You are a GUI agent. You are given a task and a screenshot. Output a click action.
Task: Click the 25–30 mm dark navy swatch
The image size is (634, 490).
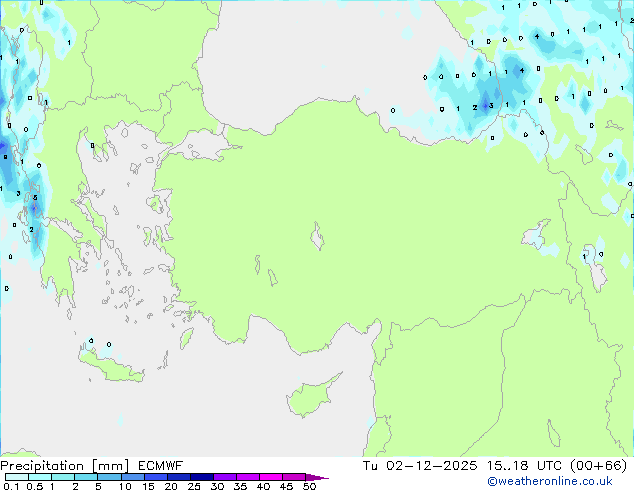(202, 477)
